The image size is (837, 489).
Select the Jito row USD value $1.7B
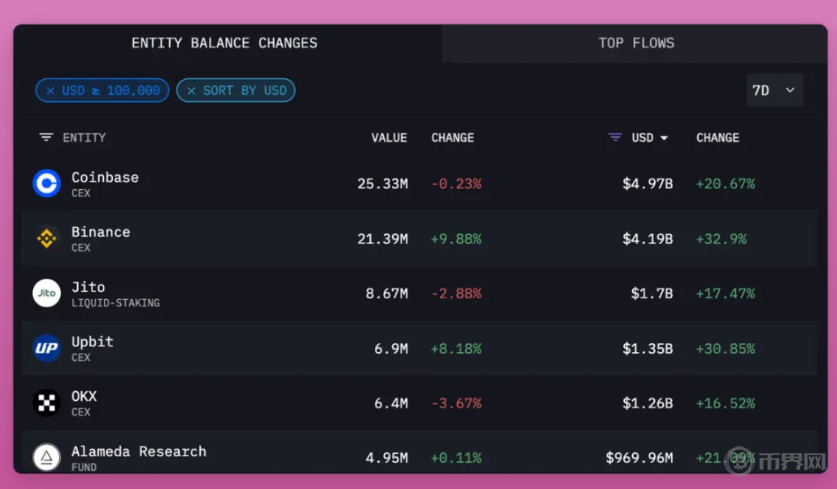(x=651, y=294)
